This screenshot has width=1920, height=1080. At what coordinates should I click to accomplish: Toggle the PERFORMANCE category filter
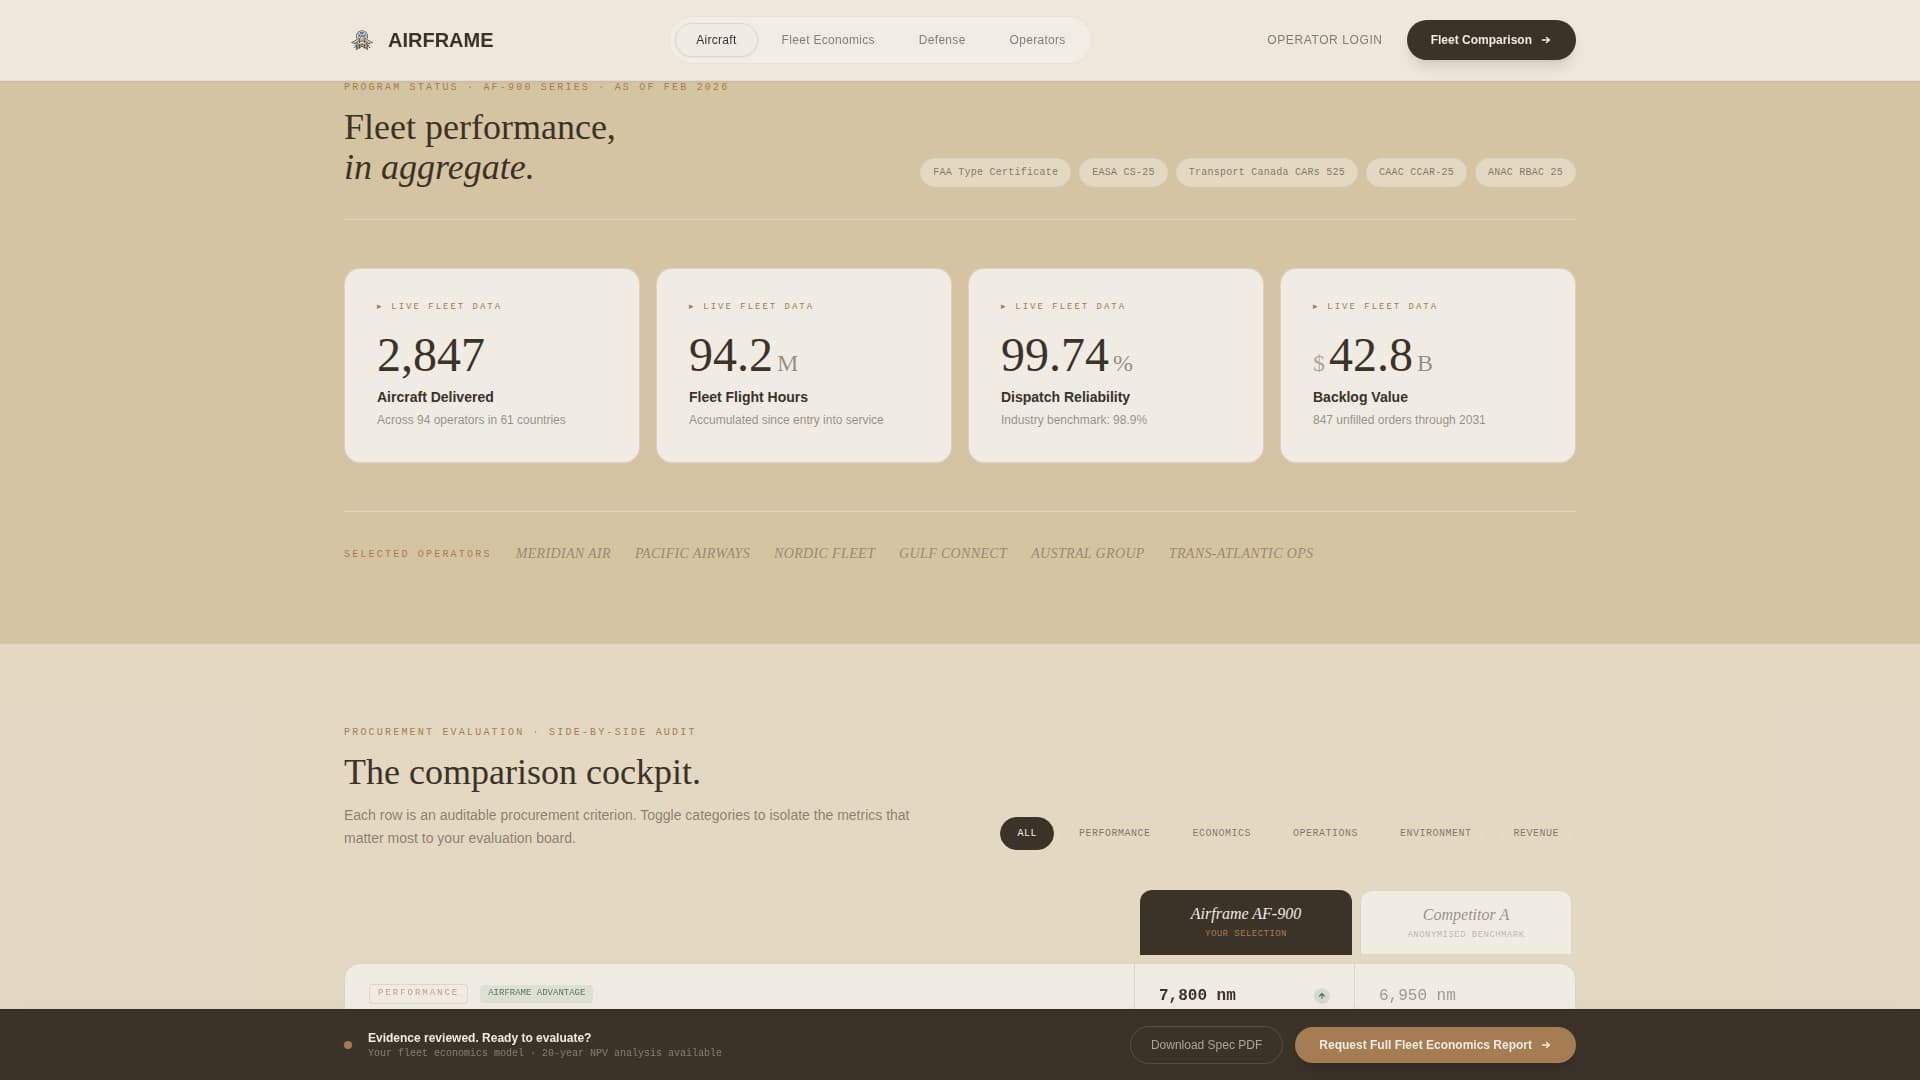tap(1114, 832)
